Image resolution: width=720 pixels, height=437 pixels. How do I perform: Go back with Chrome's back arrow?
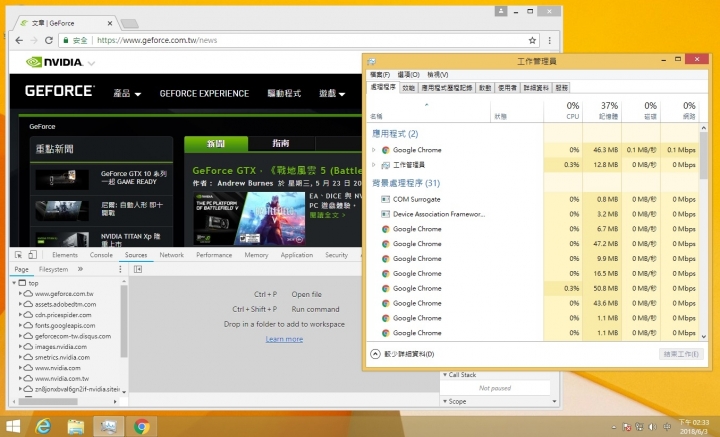pyautogui.click(x=19, y=40)
